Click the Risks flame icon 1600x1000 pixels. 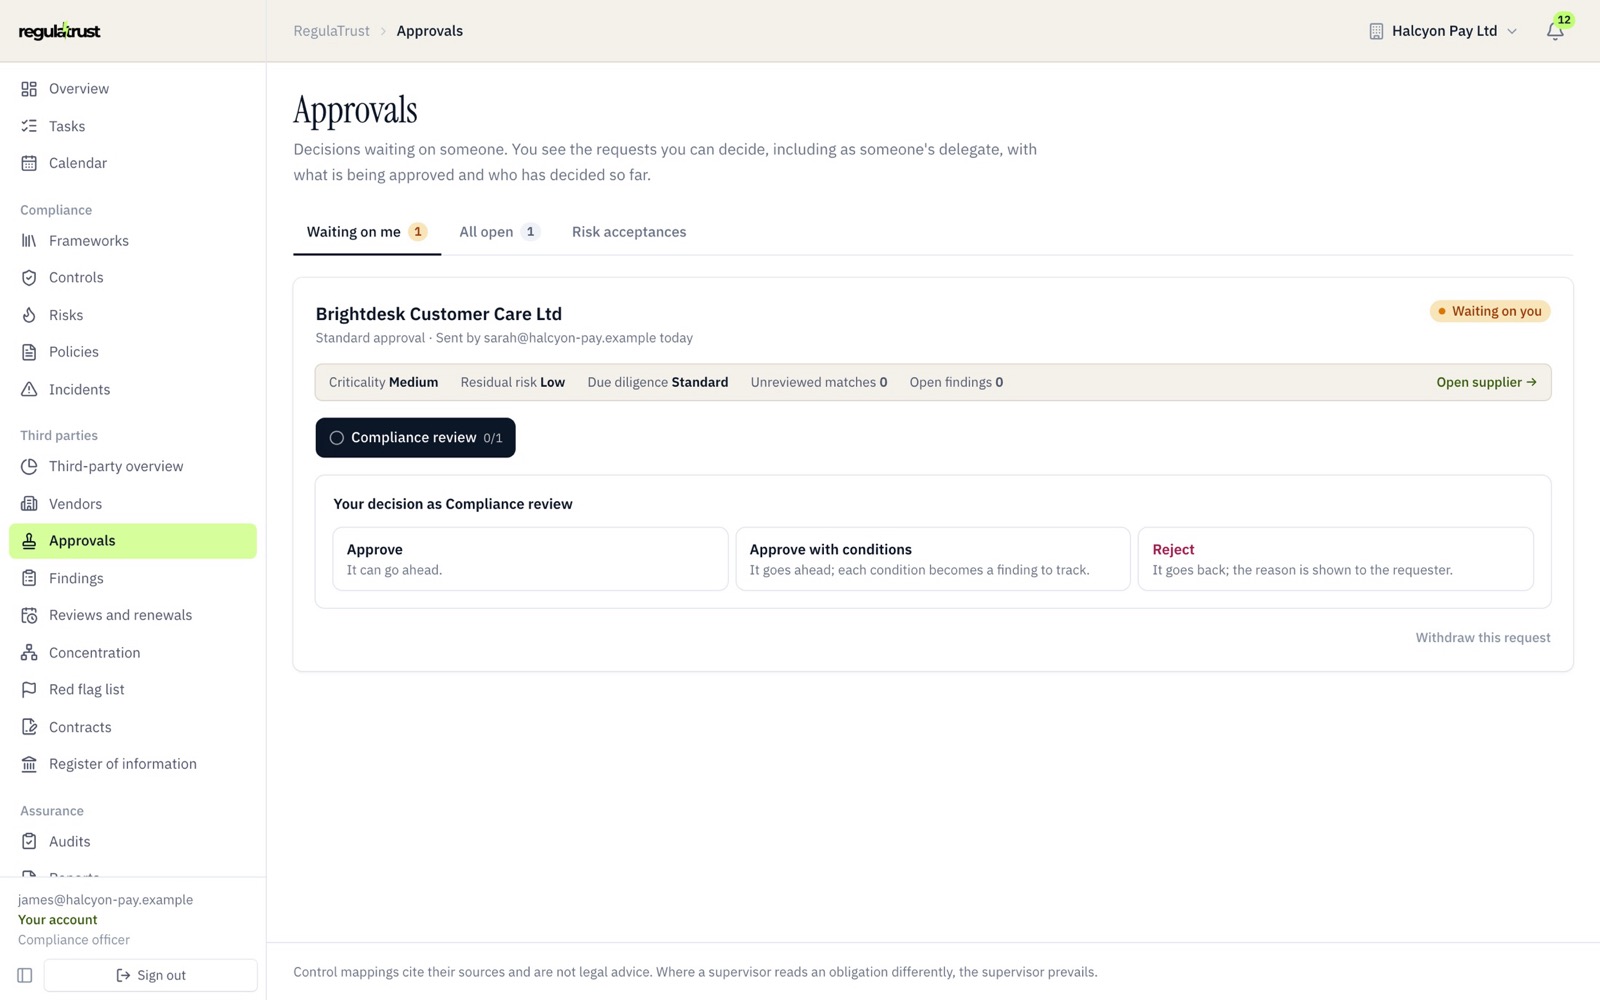[29, 315]
